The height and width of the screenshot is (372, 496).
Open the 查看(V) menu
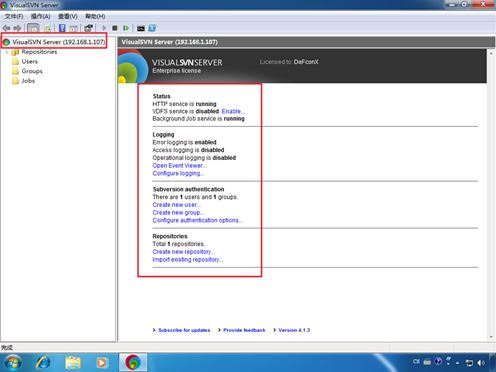tap(68, 16)
